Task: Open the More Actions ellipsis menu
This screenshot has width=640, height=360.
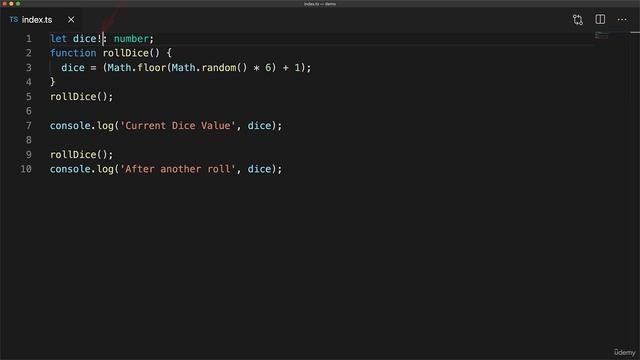Action: click(622, 20)
